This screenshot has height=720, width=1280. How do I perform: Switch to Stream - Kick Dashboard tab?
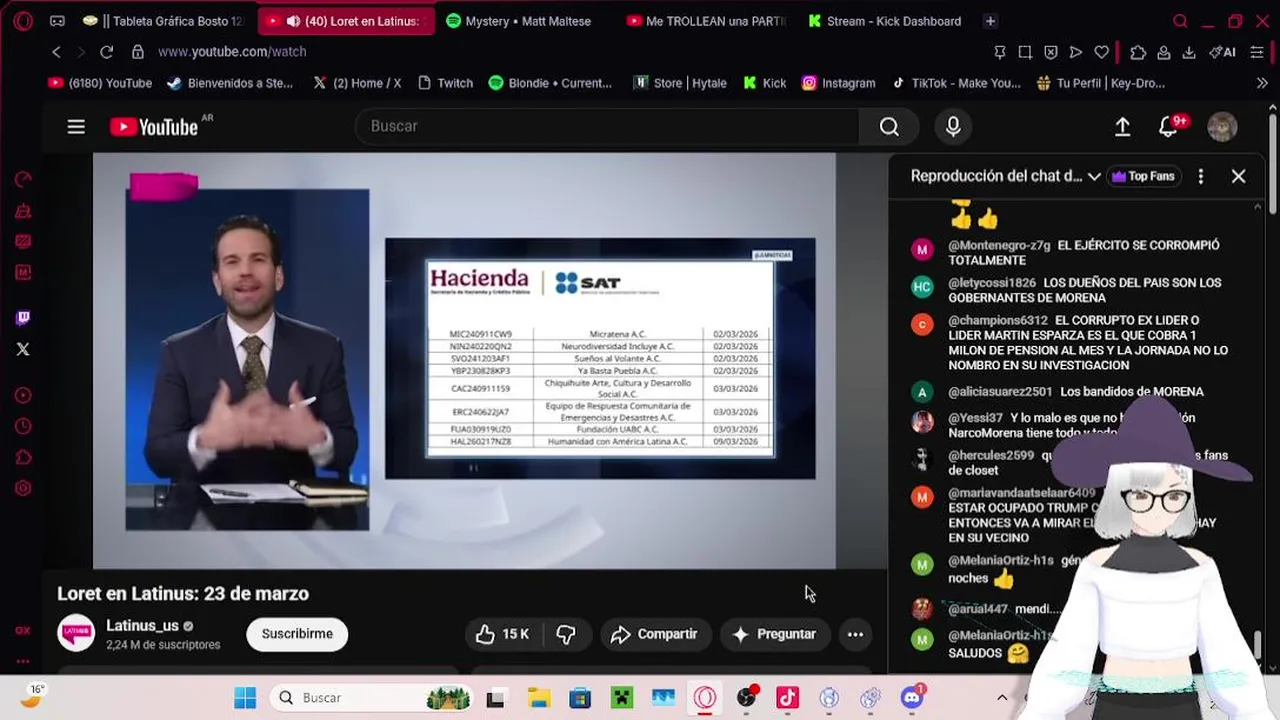886,21
